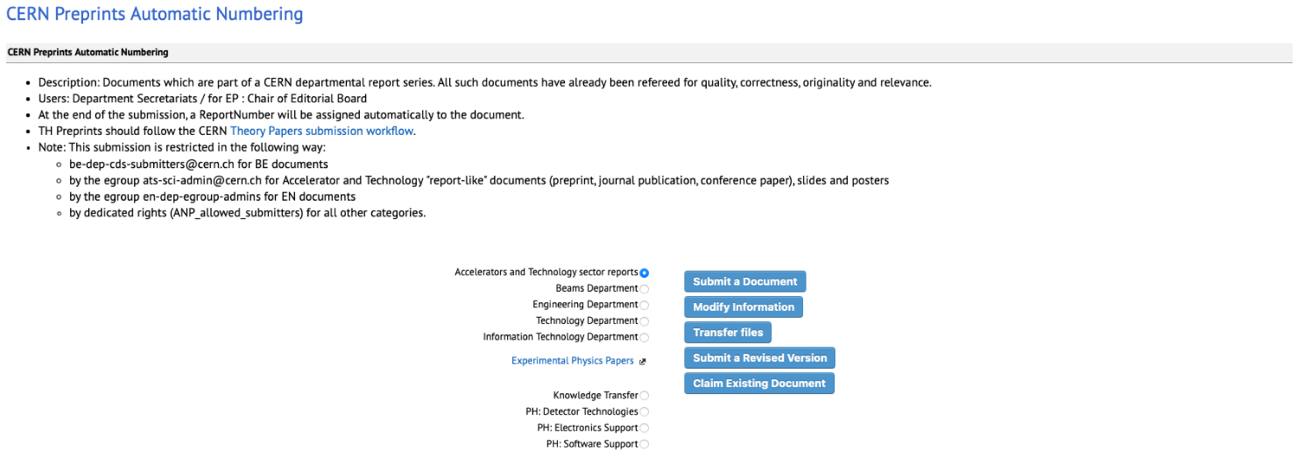Select the Technology Department radio button

click(644, 321)
